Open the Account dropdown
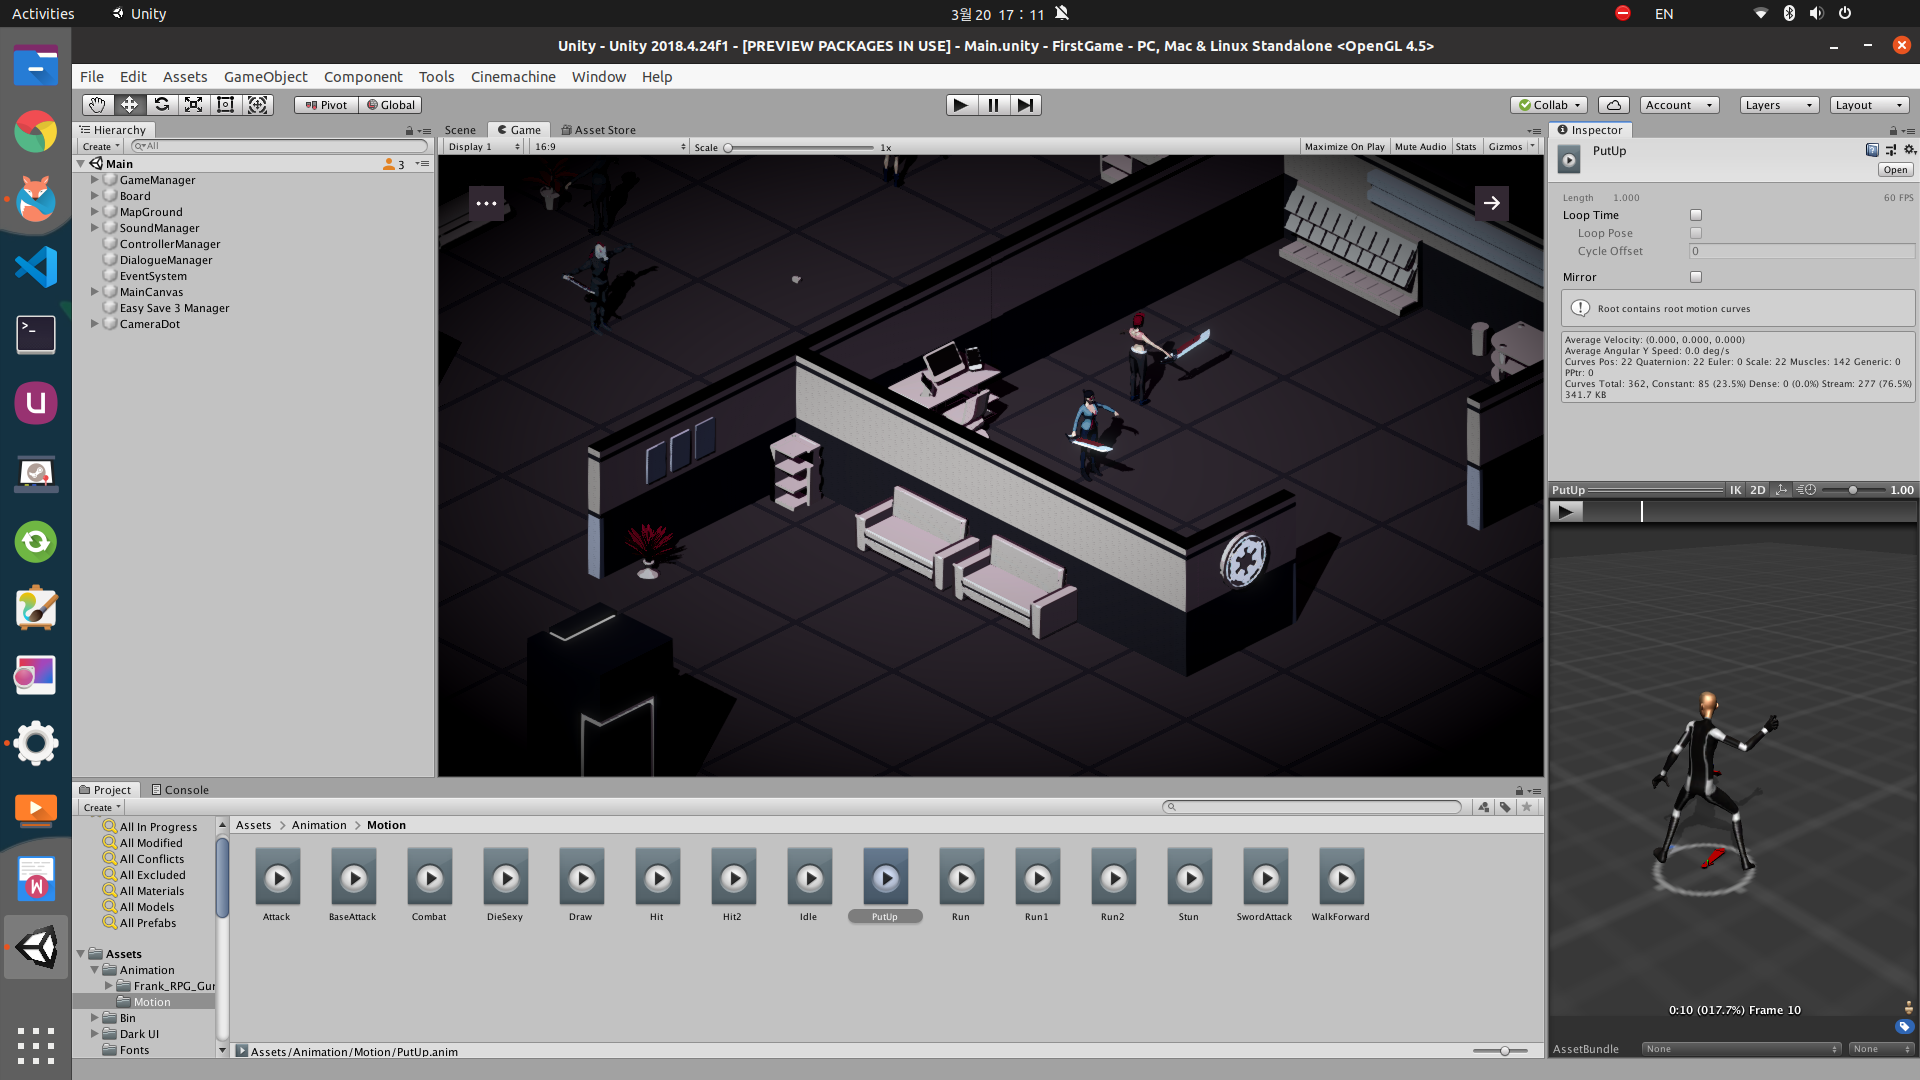 (1679, 105)
